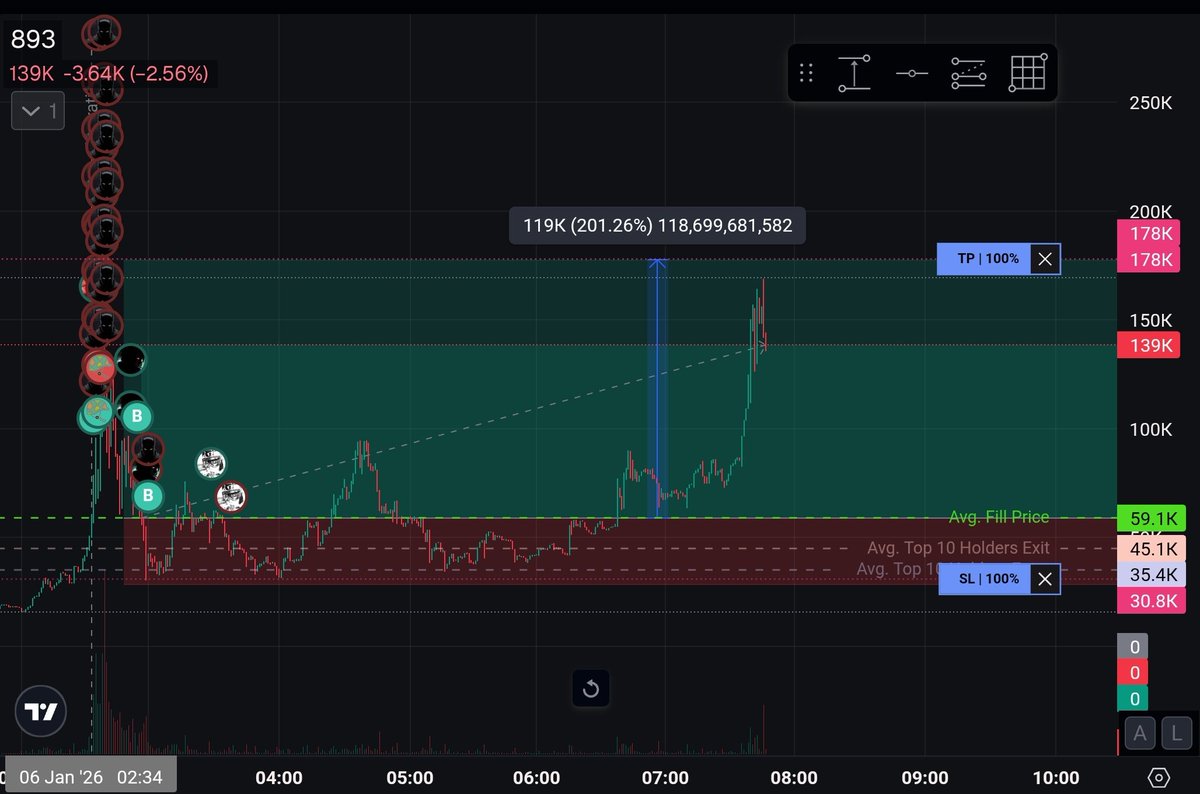
Task: Click the 10:00 time axis label
Action: pos(1055,777)
